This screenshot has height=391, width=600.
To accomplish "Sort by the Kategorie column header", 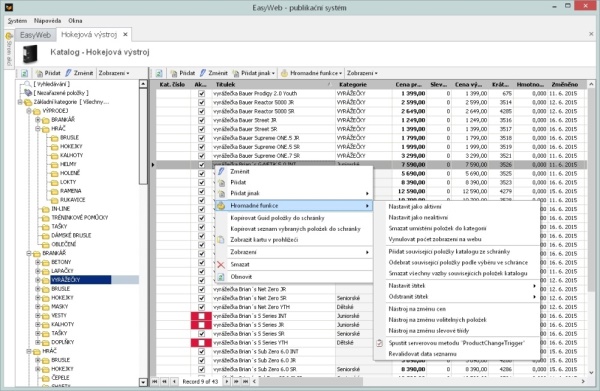I will pyautogui.click(x=364, y=85).
